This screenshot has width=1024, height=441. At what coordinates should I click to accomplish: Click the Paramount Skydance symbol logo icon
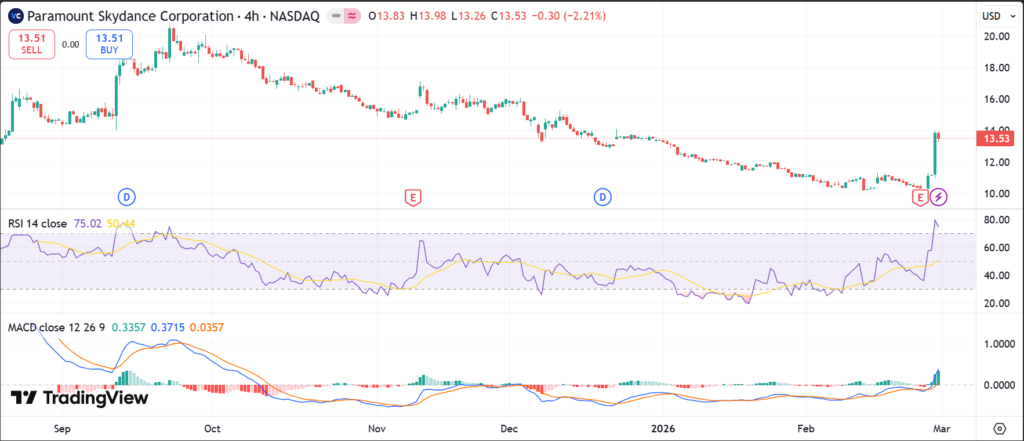17,16
